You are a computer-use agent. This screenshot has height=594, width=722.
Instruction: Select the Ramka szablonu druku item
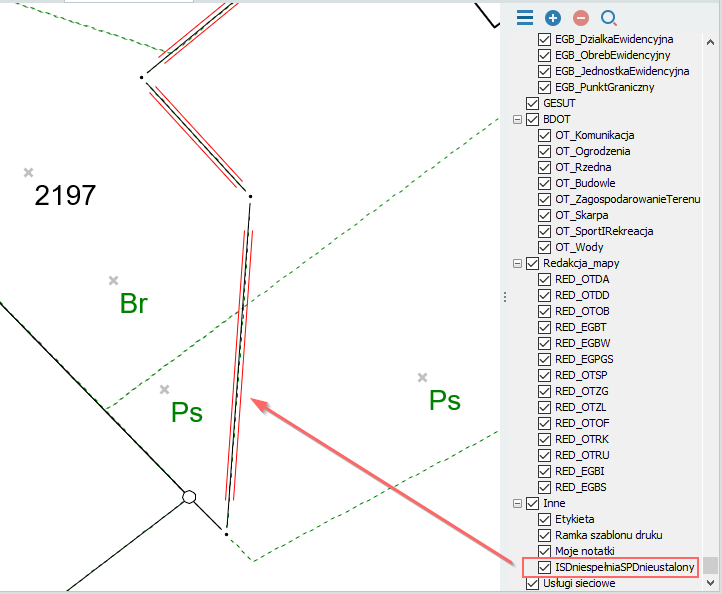(608, 535)
